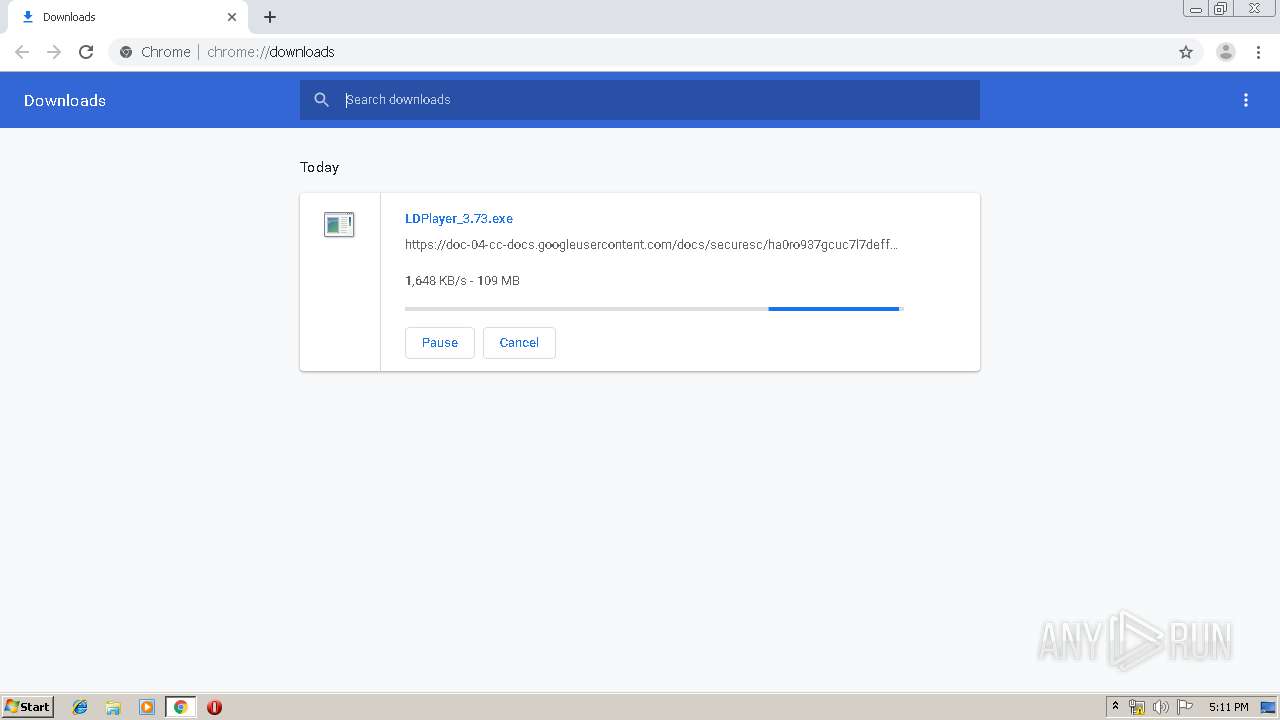1280x720 pixels.
Task: Show hidden system tray icons
Action: click(x=1116, y=707)
